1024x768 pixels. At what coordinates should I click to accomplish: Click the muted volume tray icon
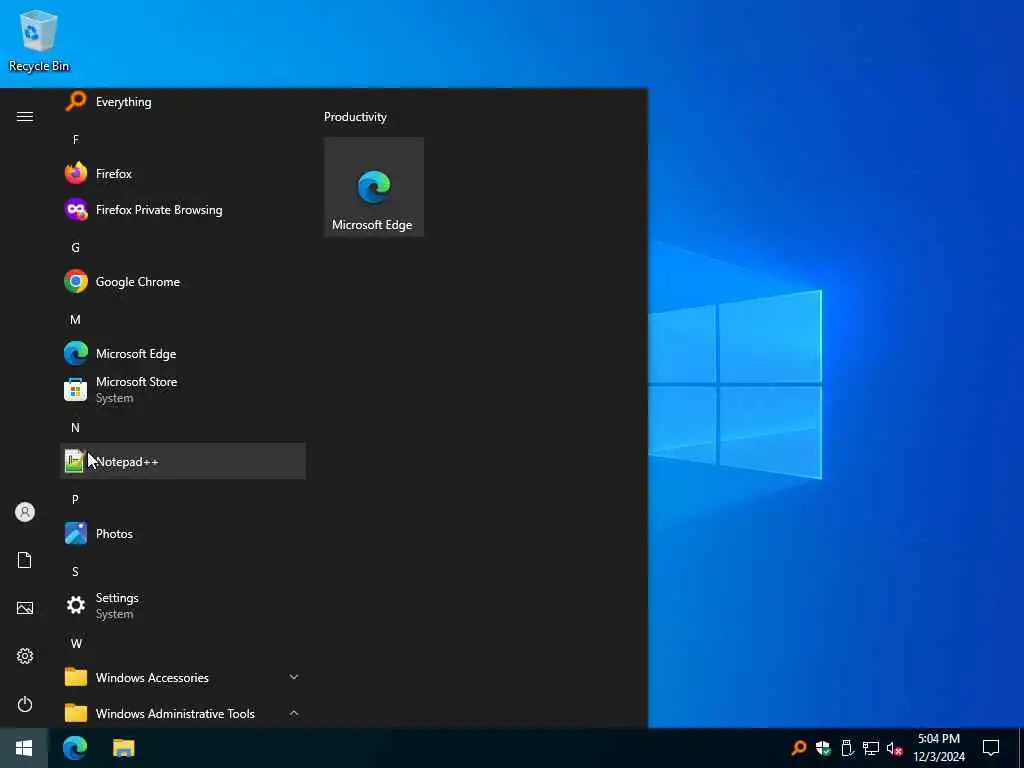[895, 748]
